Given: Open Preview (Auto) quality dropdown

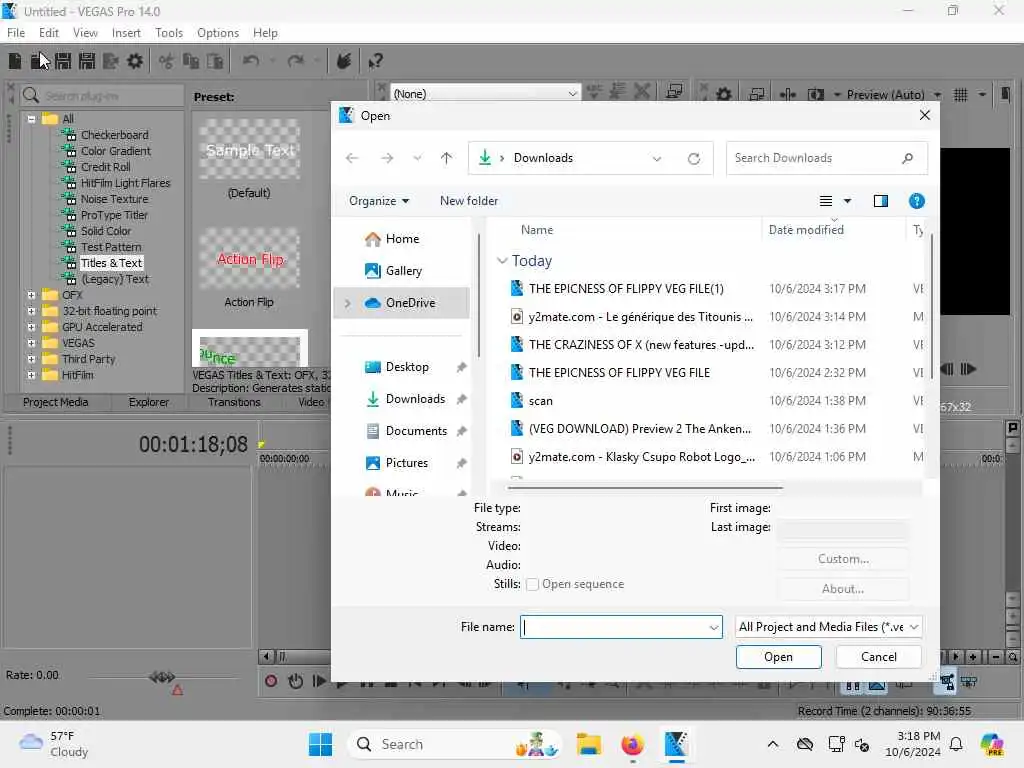Looking at the screenshot, I should click(938, 95).
